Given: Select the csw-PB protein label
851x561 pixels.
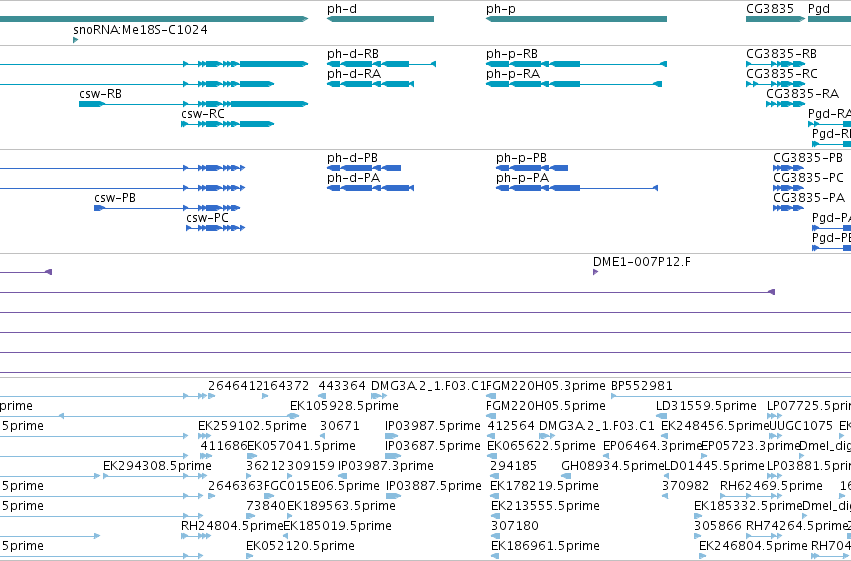Looking at the screenshot, I should 115,198.
